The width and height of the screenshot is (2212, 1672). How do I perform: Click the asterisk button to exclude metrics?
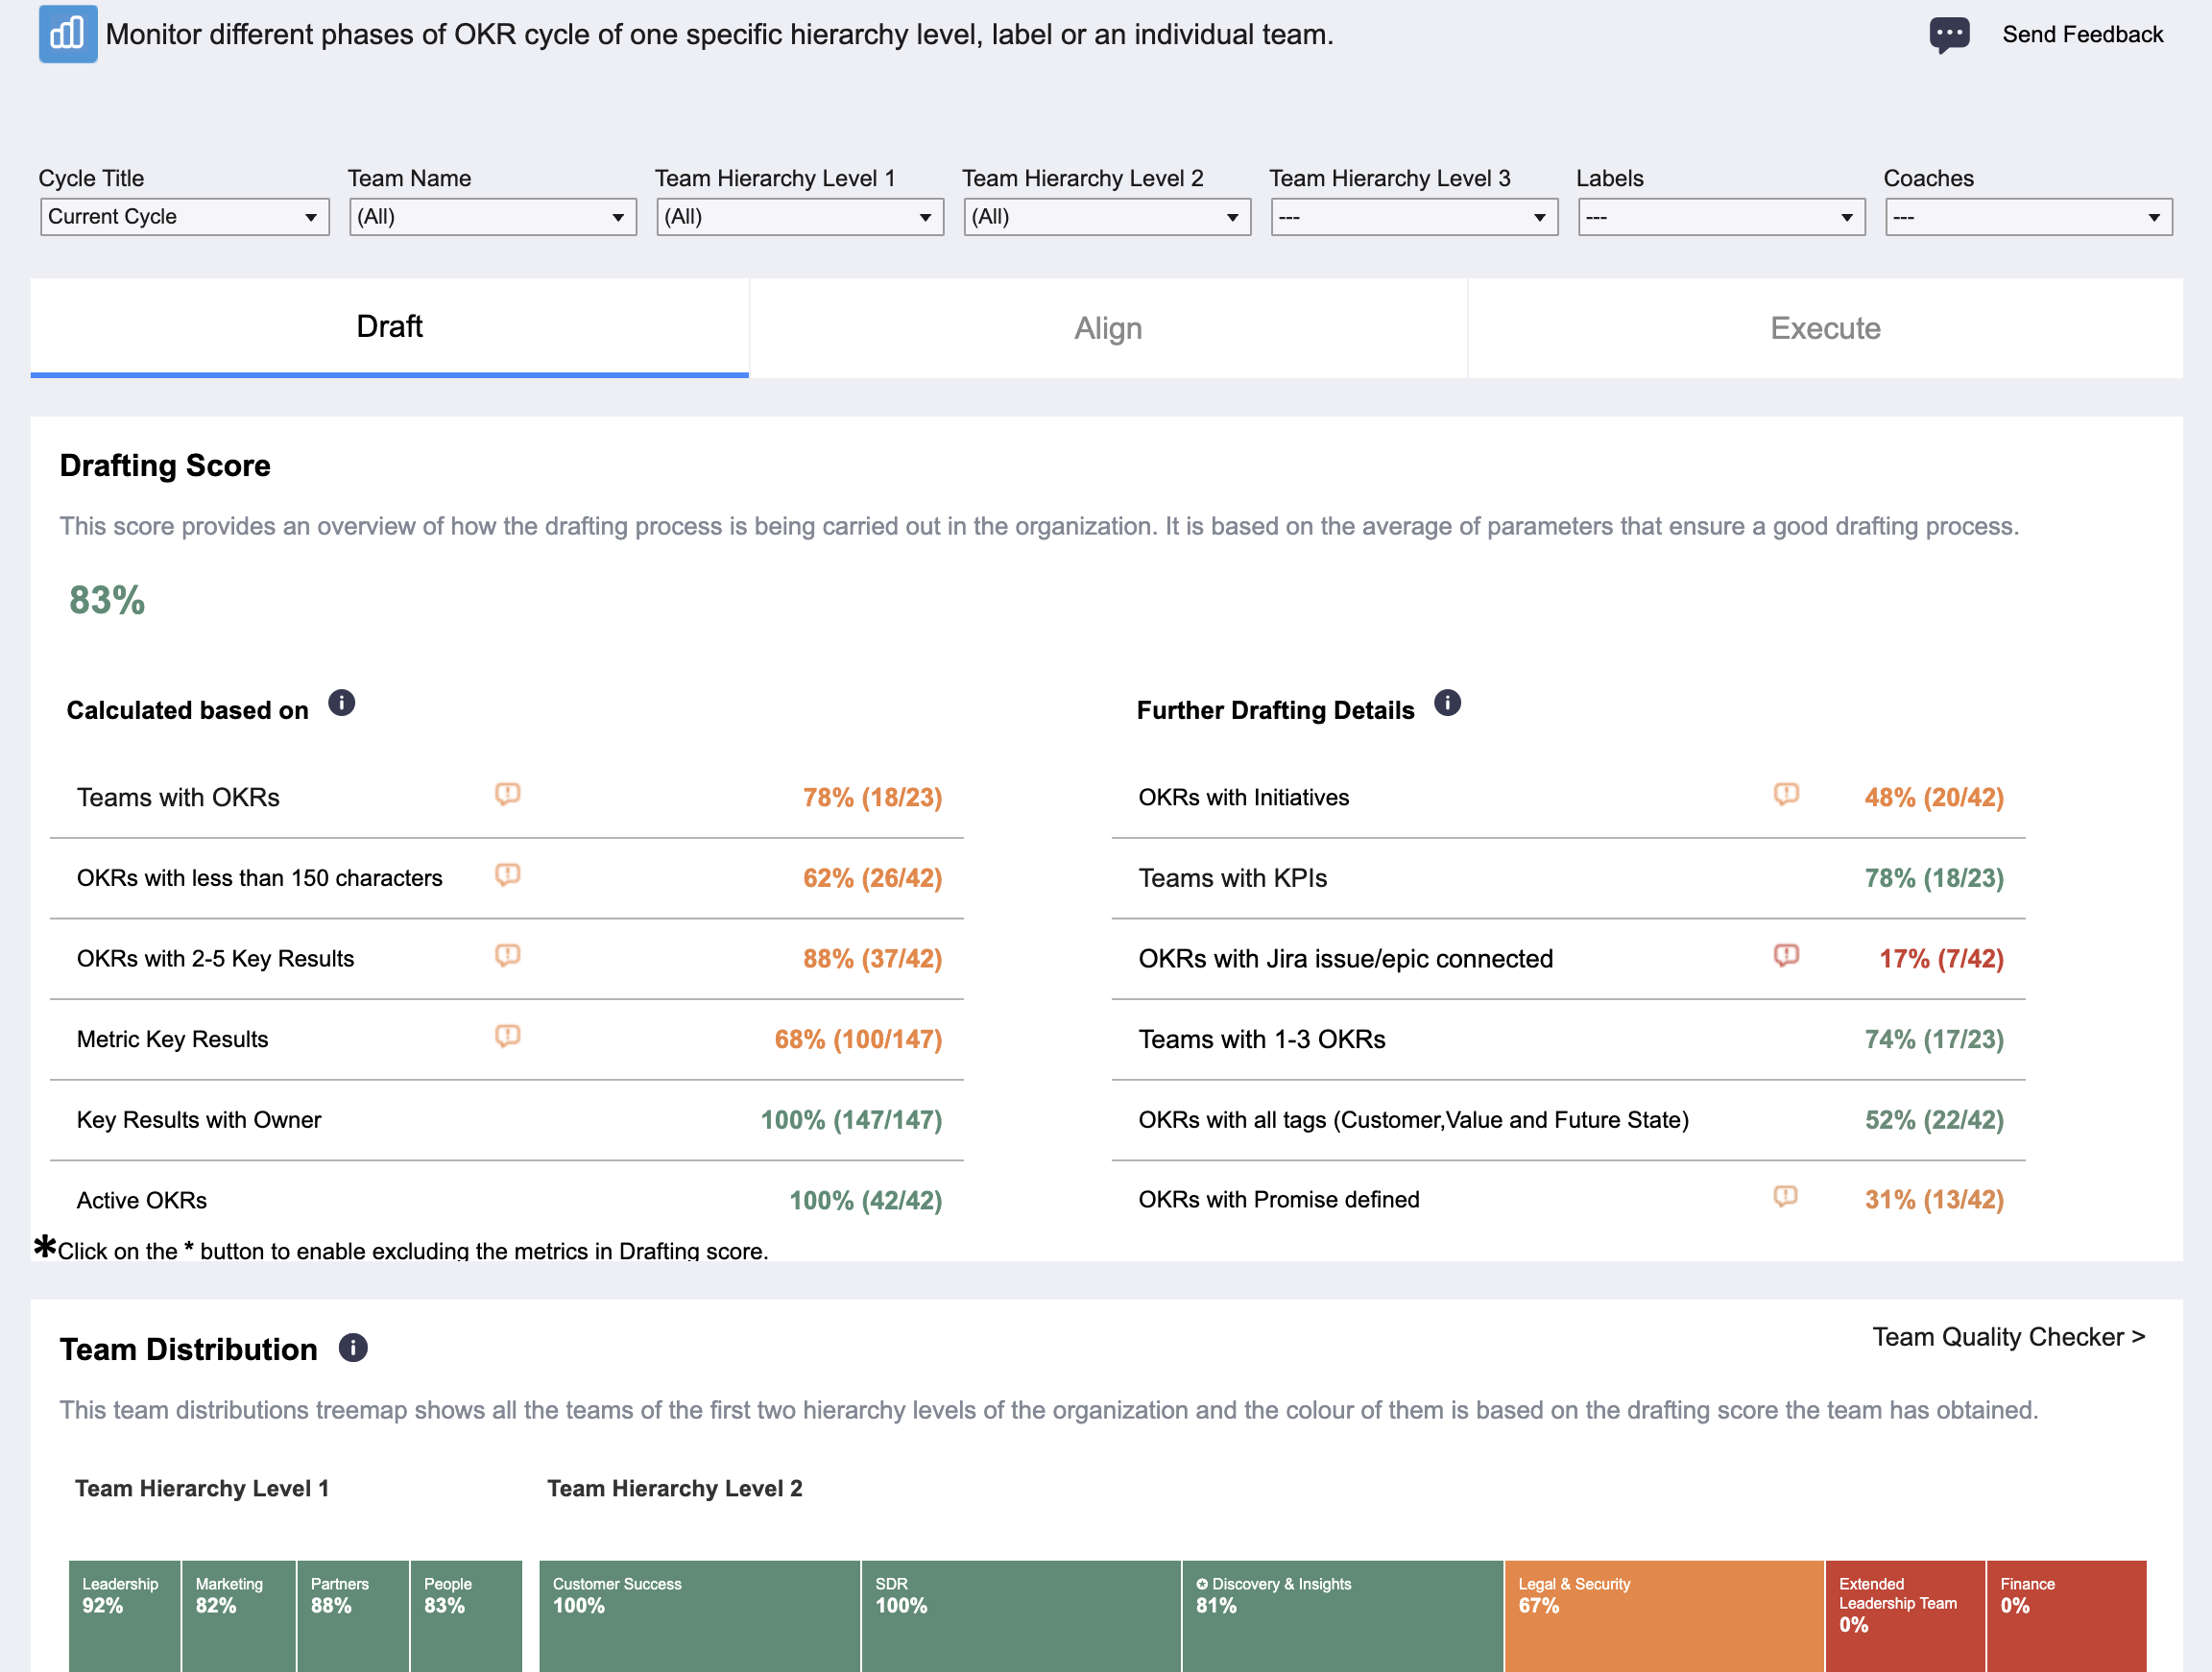44,1246
